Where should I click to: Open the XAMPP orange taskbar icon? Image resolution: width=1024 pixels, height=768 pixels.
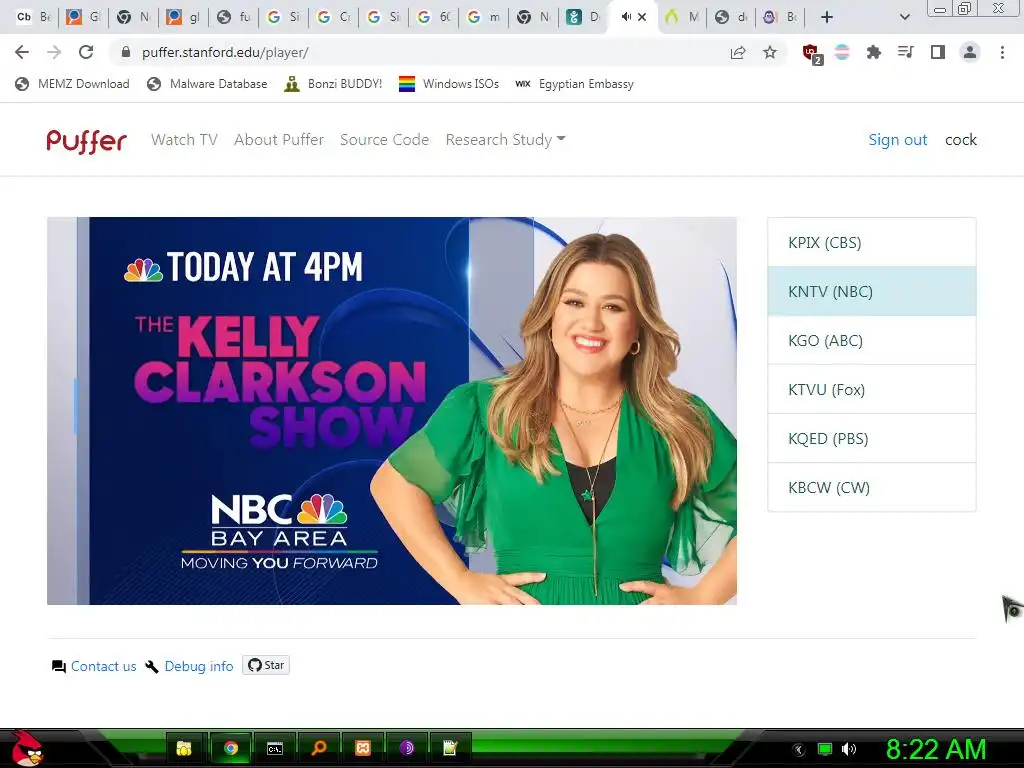point(362,748)
